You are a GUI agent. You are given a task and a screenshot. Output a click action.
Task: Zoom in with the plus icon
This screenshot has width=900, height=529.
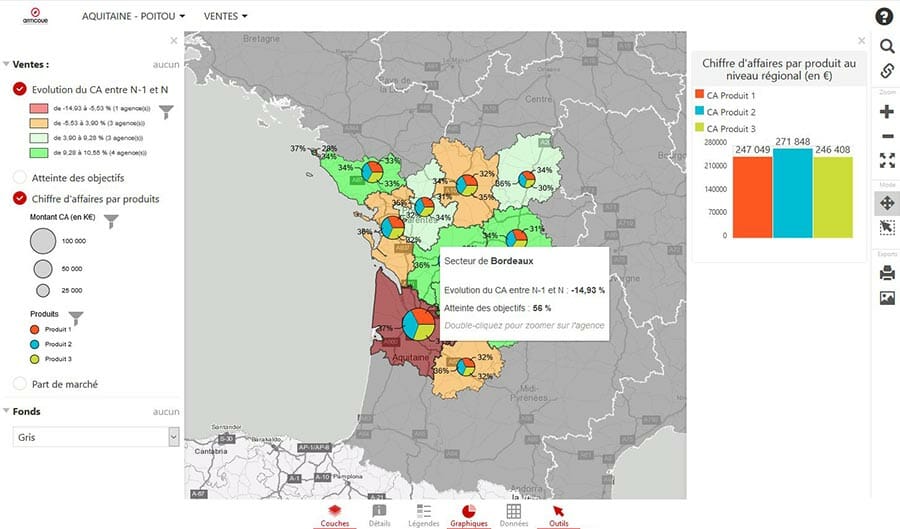pyautogui.click(x=886, y=112)
